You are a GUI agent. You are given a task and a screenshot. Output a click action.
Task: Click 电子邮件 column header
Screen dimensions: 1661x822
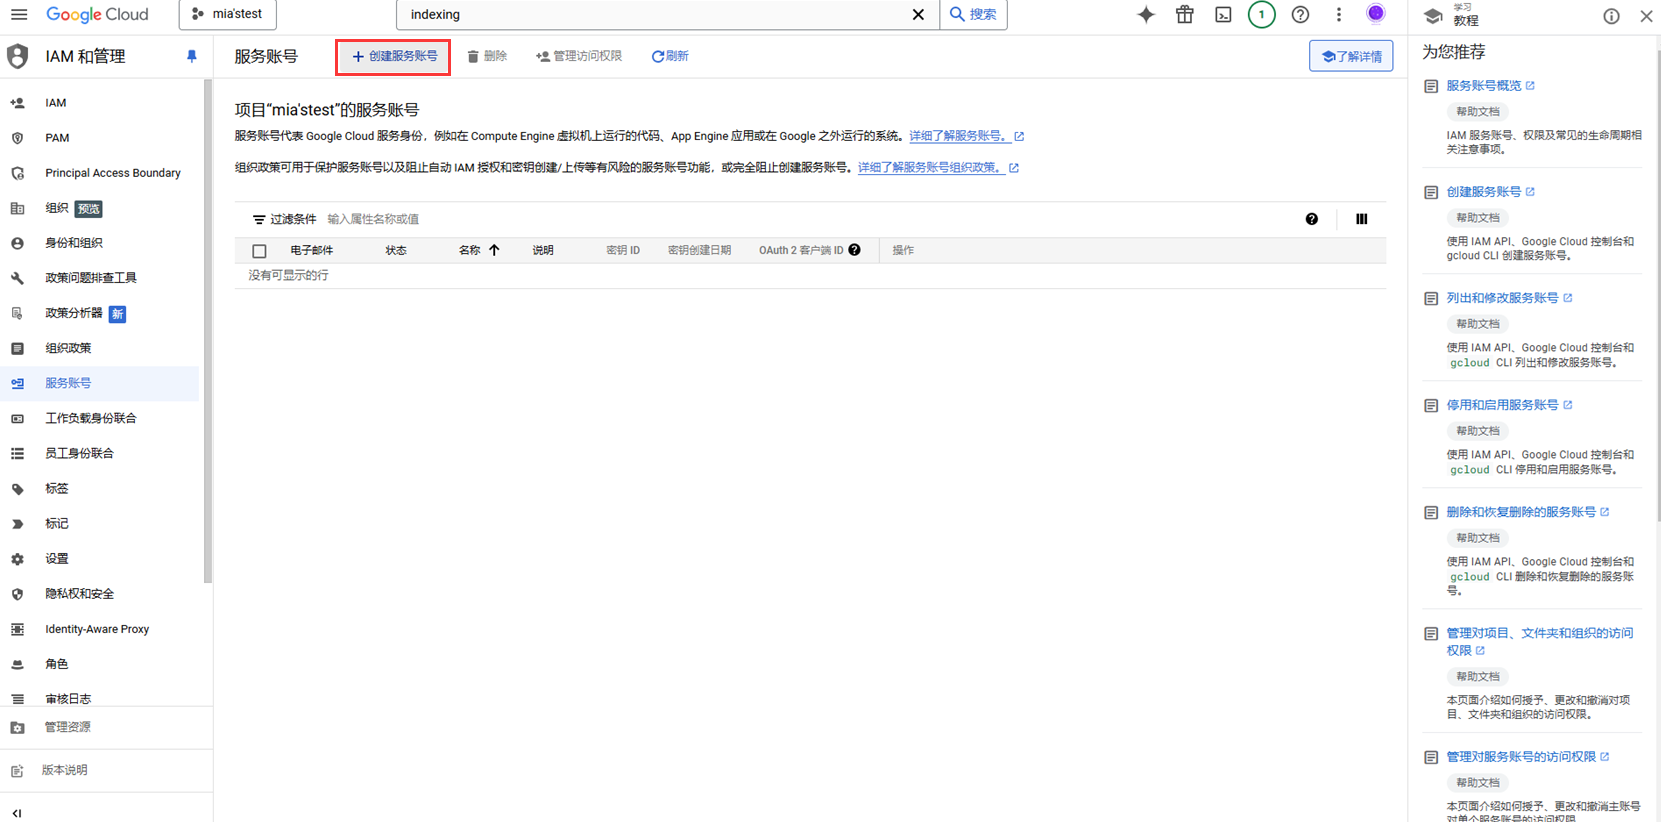[x=312, y=250]
